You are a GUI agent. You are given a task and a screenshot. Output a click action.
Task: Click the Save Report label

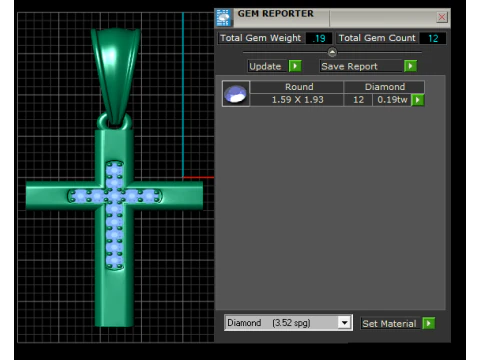[x=361, y=66]
